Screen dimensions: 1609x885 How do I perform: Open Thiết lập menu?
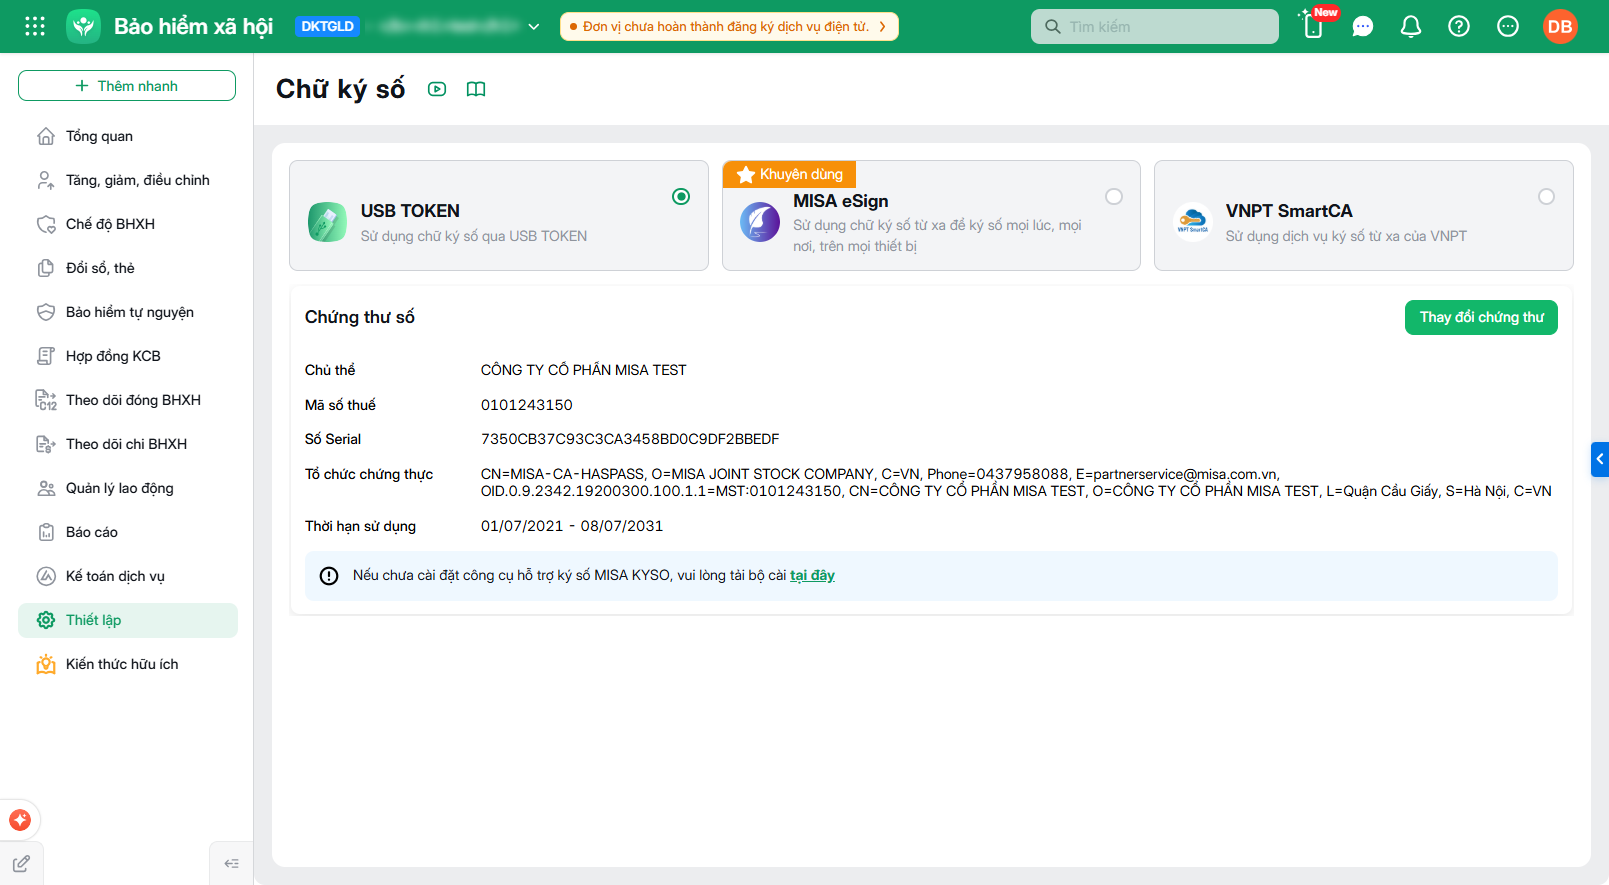tap(128, 620)
